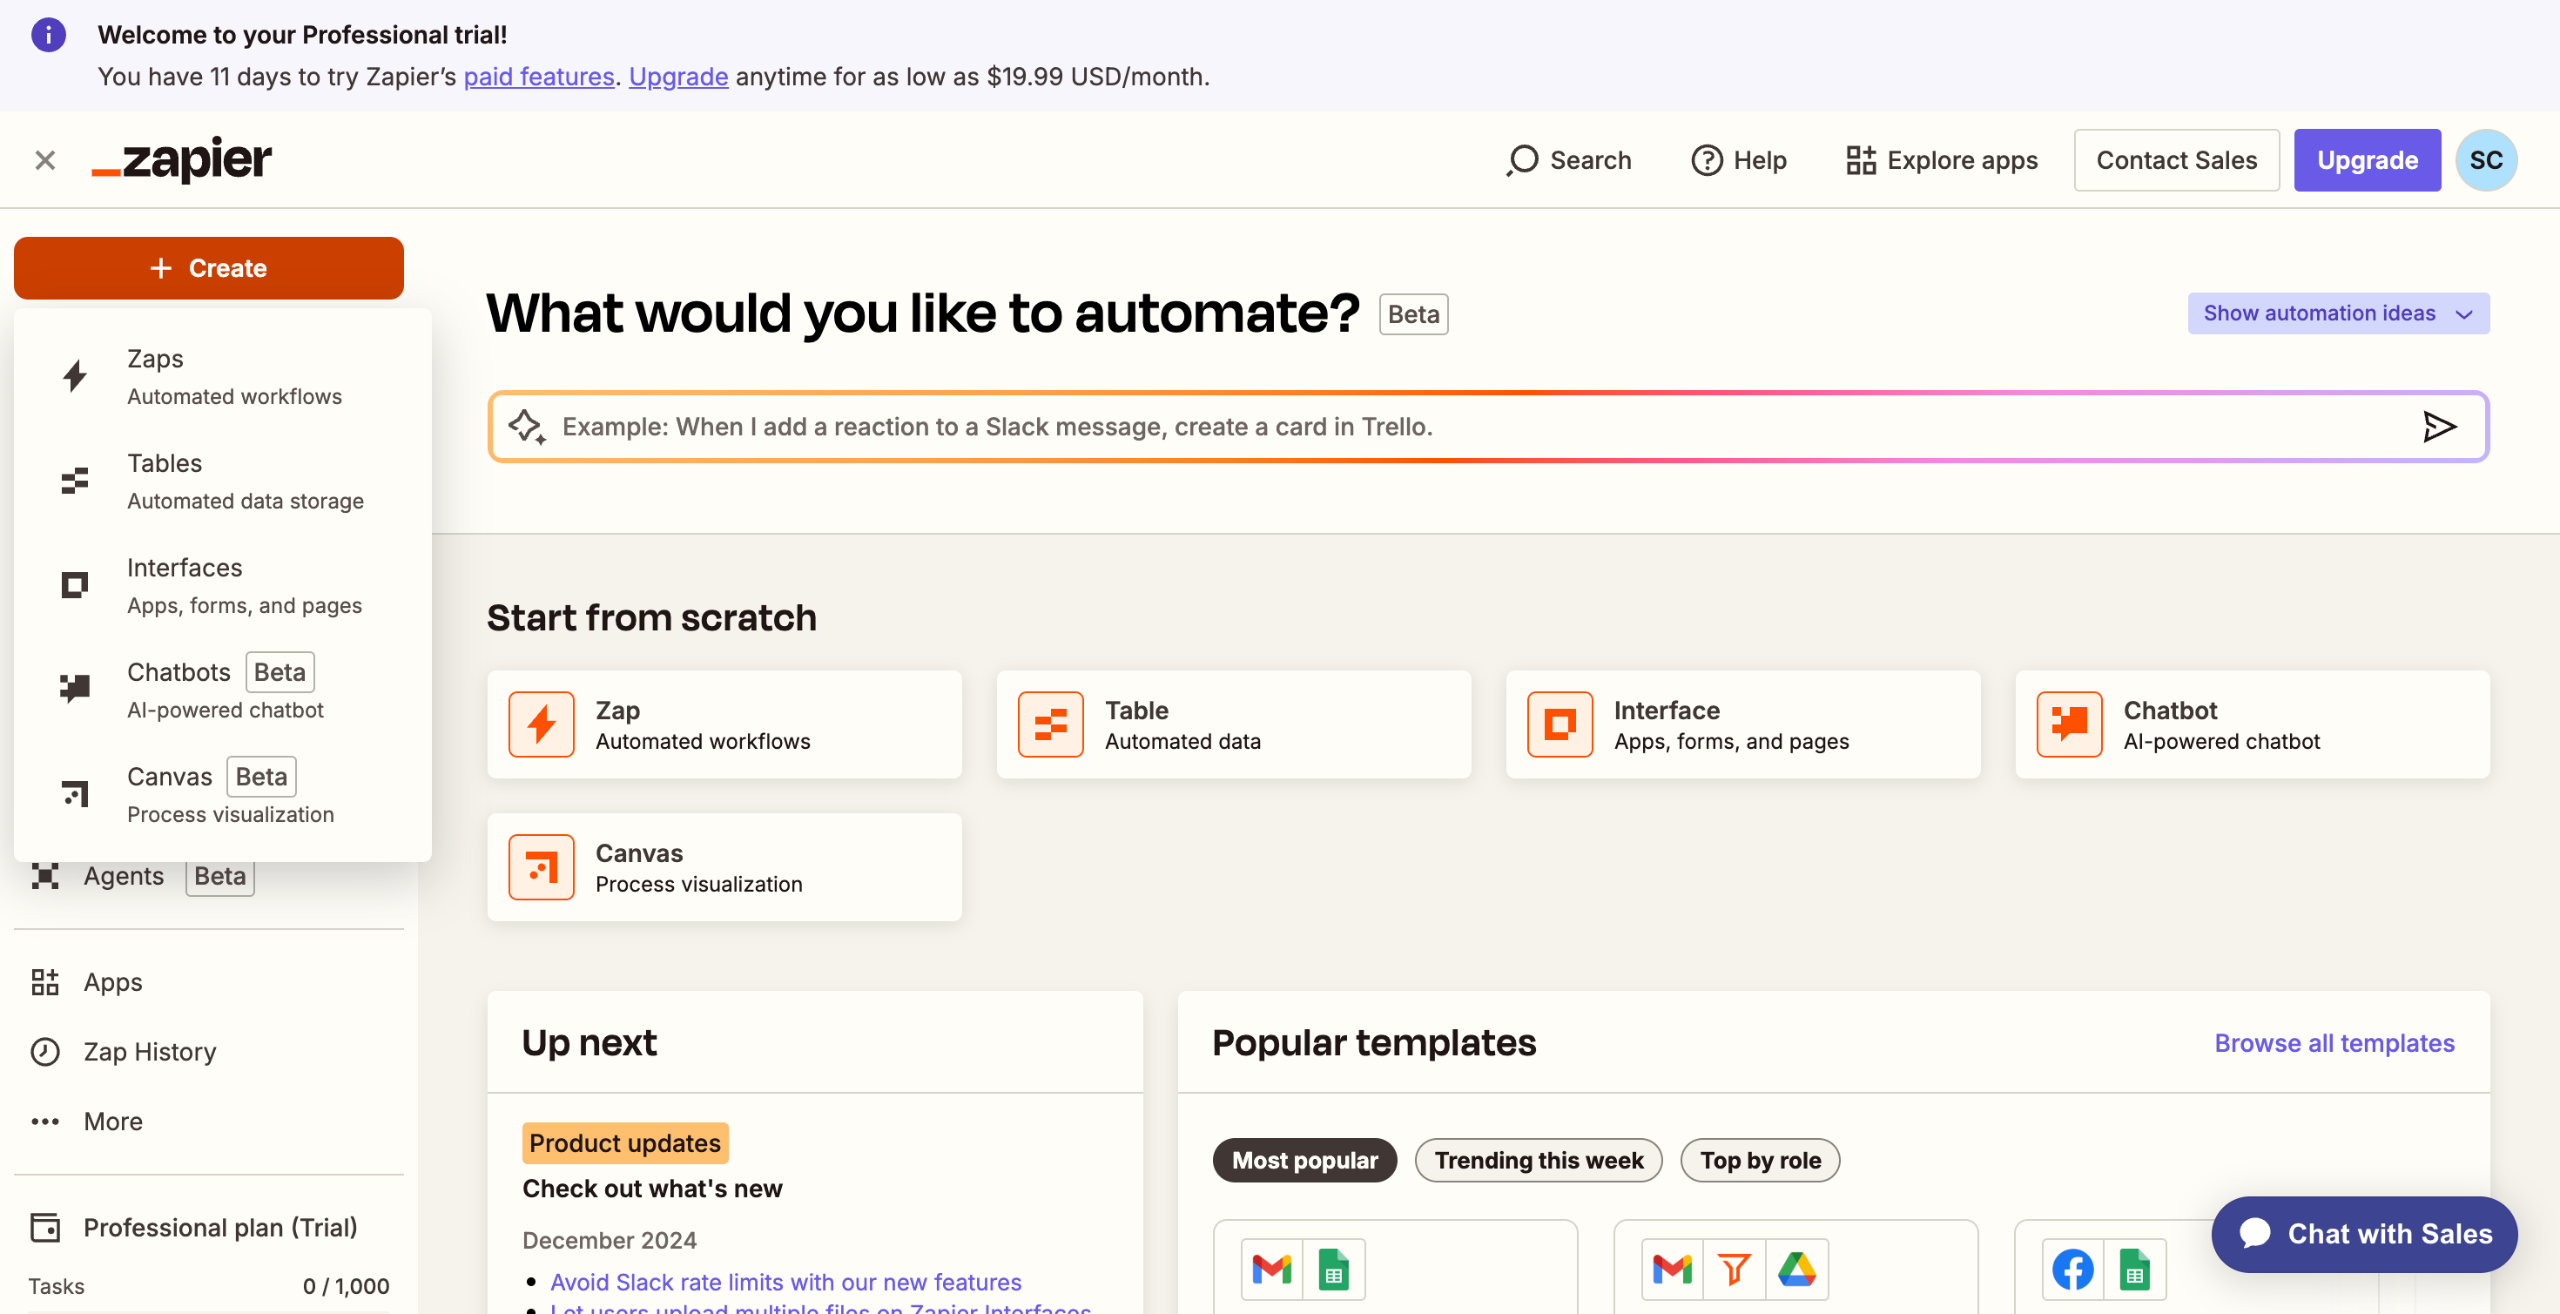Filter templates by Top by role

click(1759, 1160)
